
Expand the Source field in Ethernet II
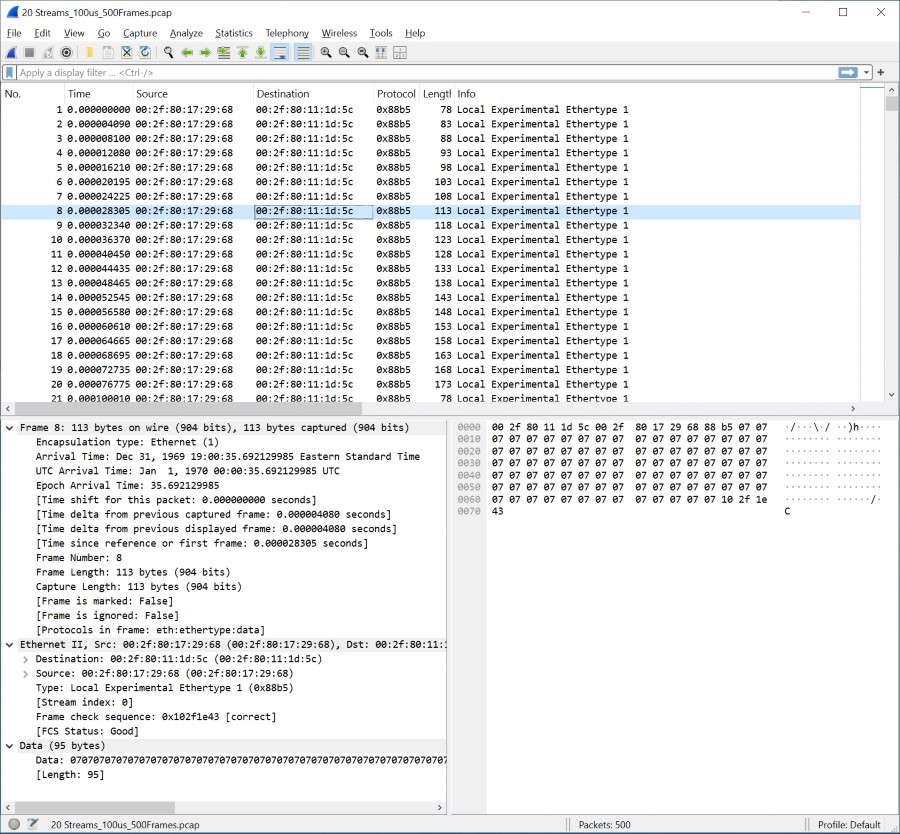(26, 674)
